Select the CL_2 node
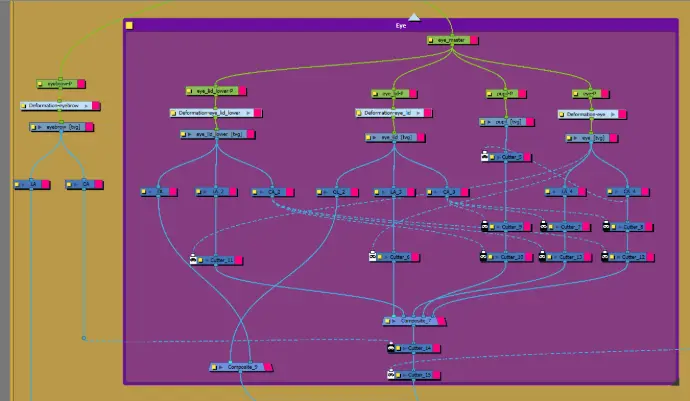690x401 pixels. 337,192
